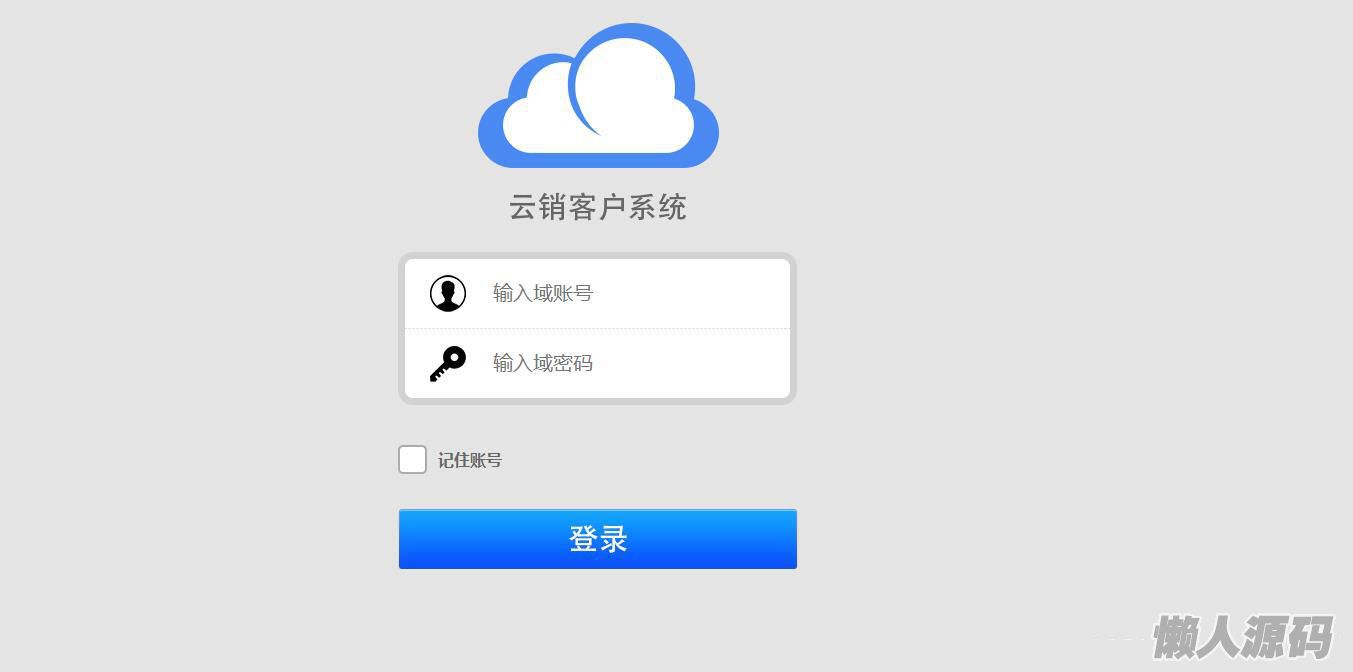Click the 输入域账号 placeholder text
This screenshot has width=1353, height=672.
tap(543, 293)
